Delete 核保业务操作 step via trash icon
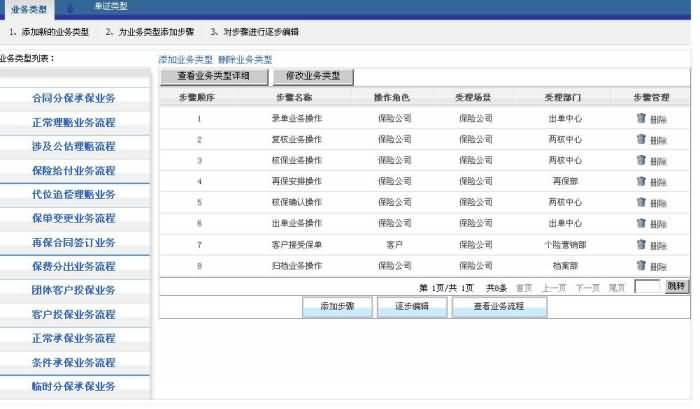 641,160
